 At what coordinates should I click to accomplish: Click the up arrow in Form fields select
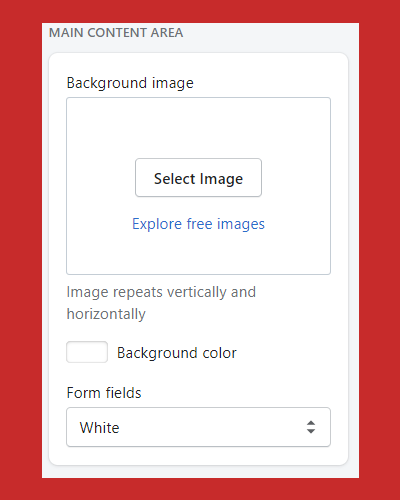tap(311, 423)
